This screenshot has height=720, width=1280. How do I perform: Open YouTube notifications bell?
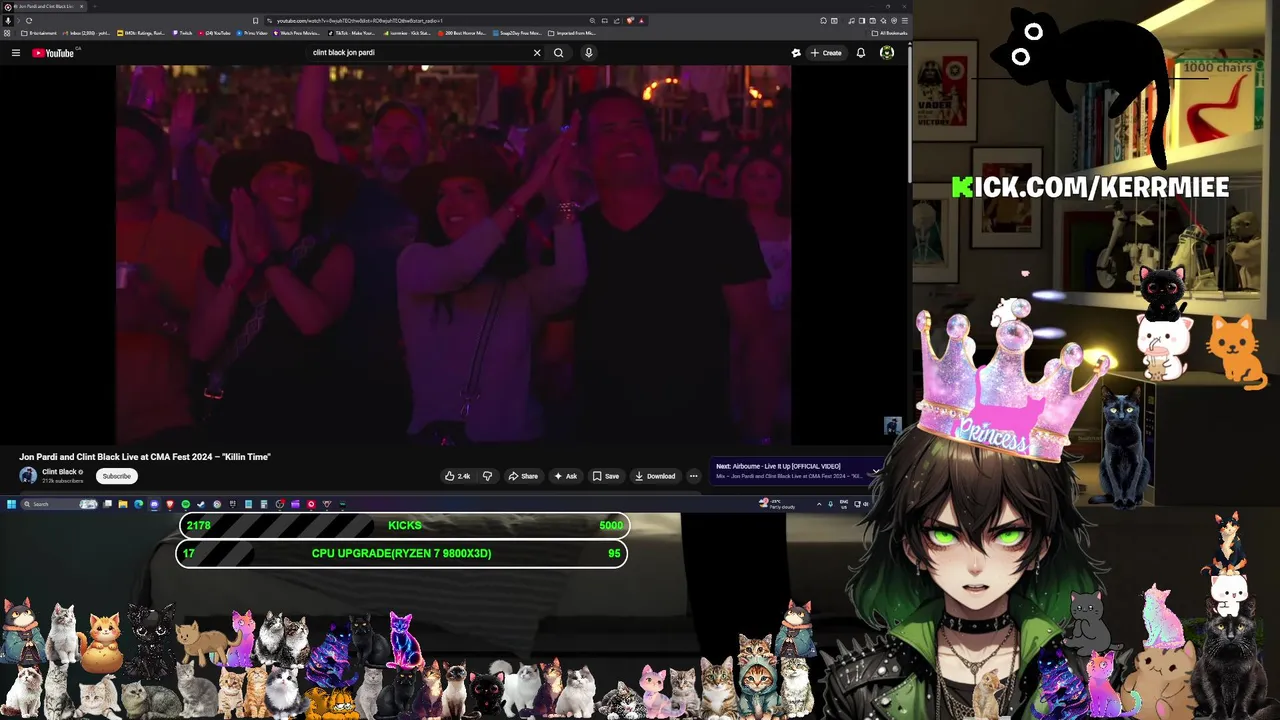pyautogui.click(x=861, y=53)
